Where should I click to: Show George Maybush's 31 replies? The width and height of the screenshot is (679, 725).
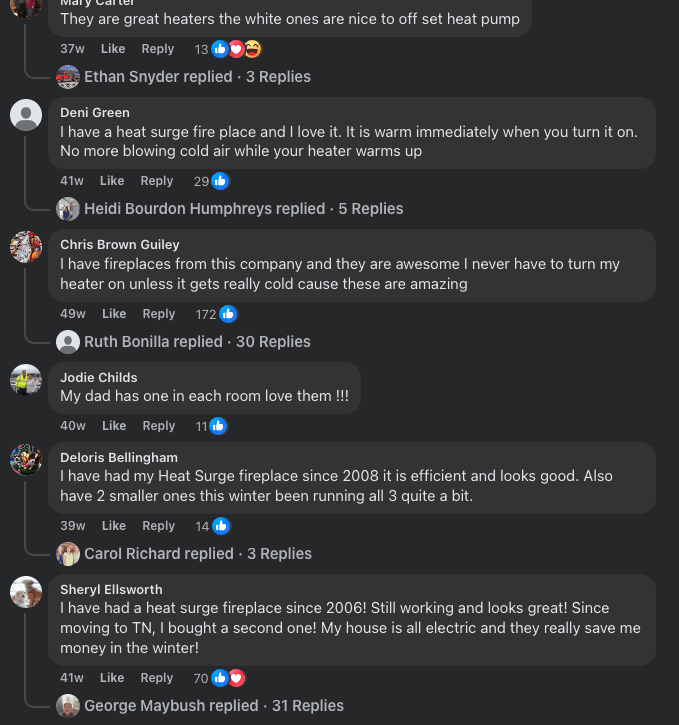[x=213, y=706]
